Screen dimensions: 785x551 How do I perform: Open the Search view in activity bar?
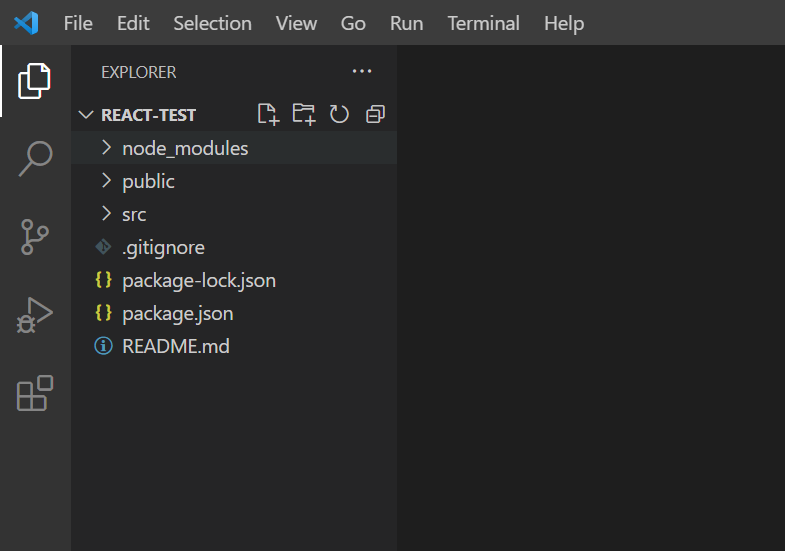36,159
